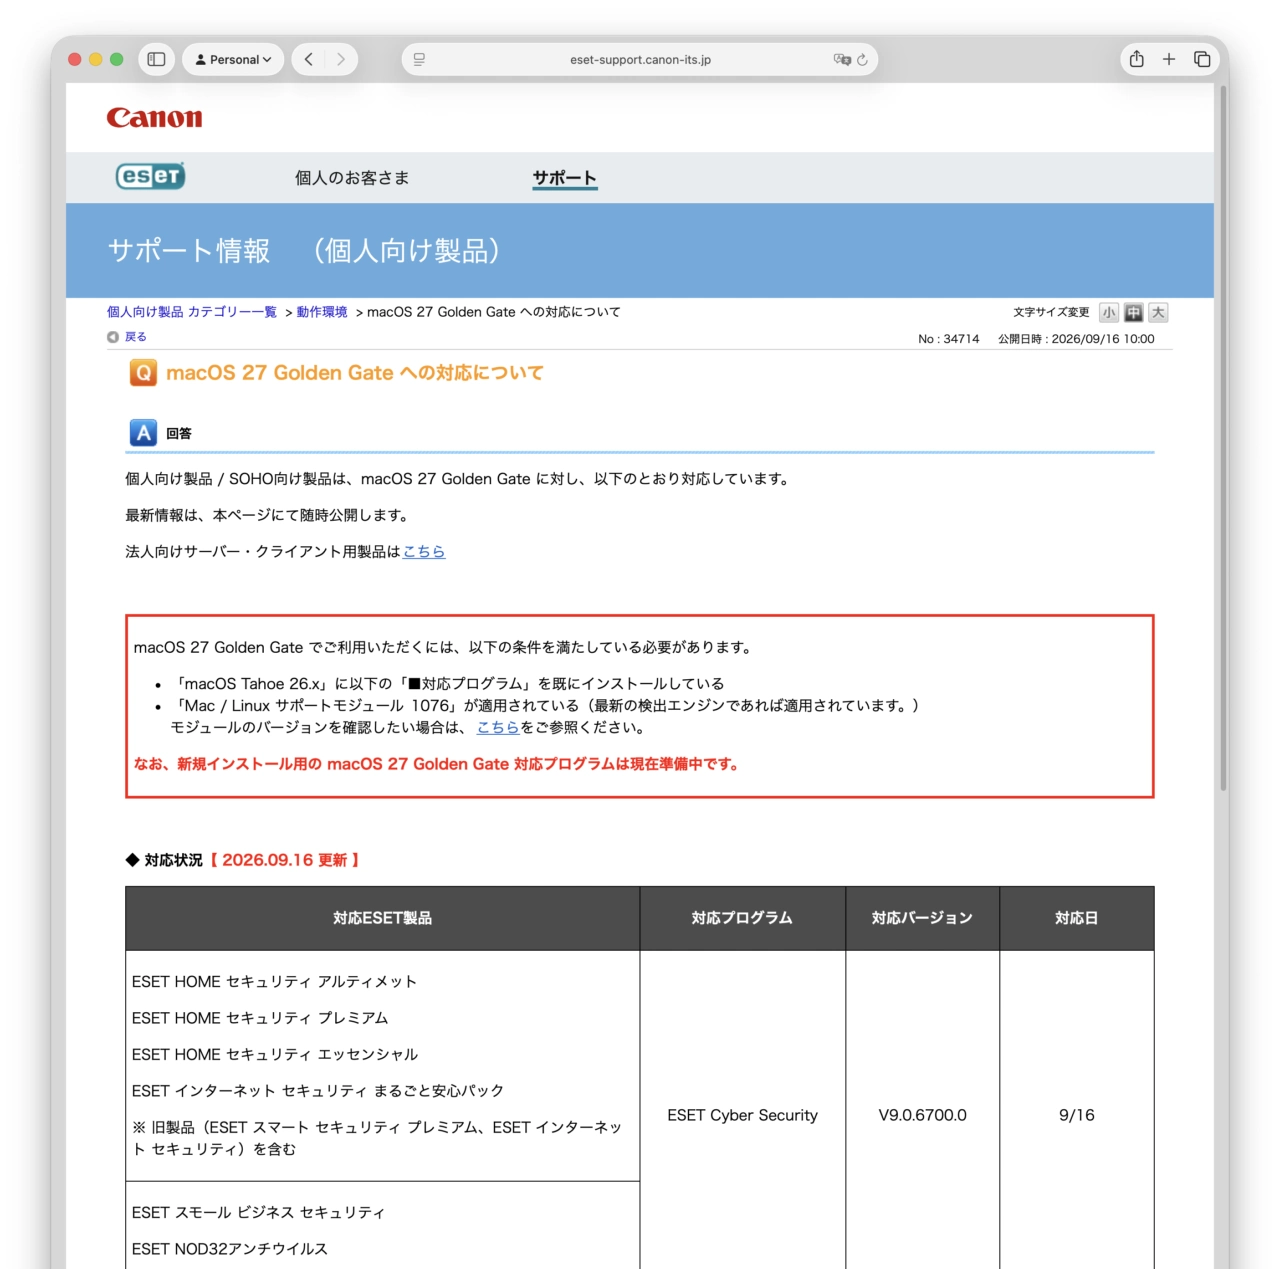Viewport: 1280px width, 1269px height.
Task: Click ESET HOME セキュリティ プレミアム row
Action: 260,1018
